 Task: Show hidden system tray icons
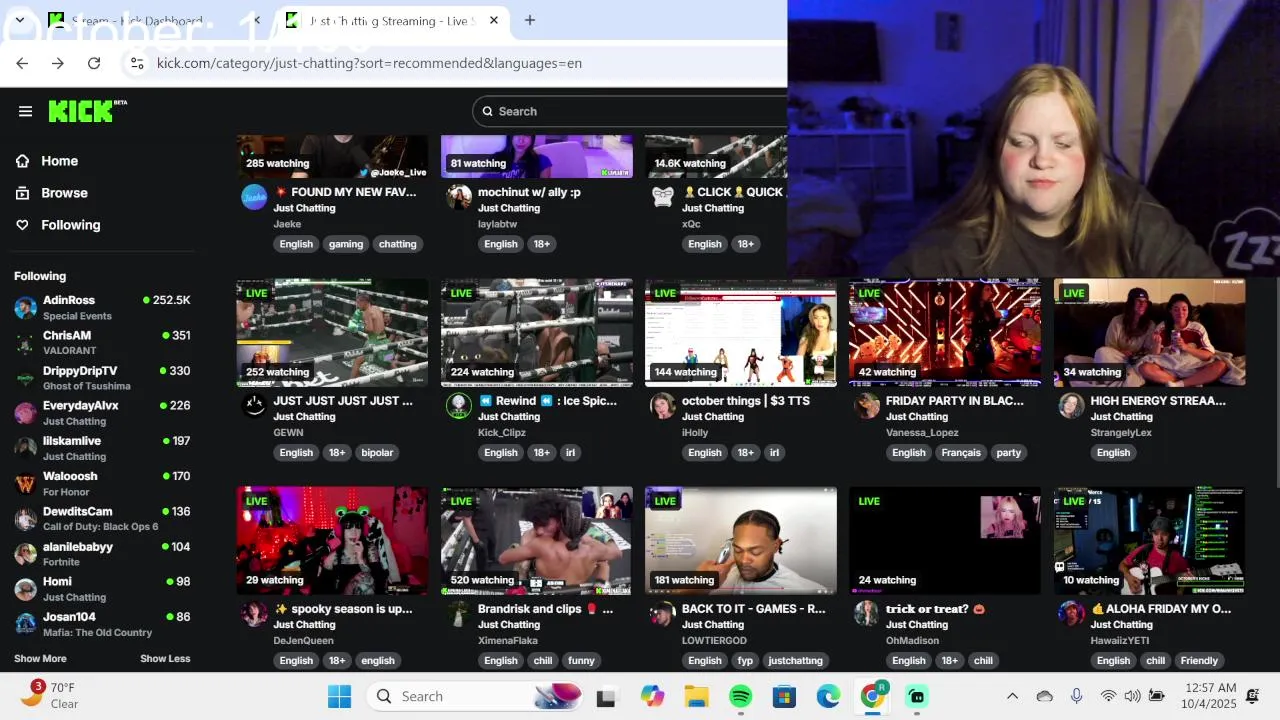point(1012,696)
